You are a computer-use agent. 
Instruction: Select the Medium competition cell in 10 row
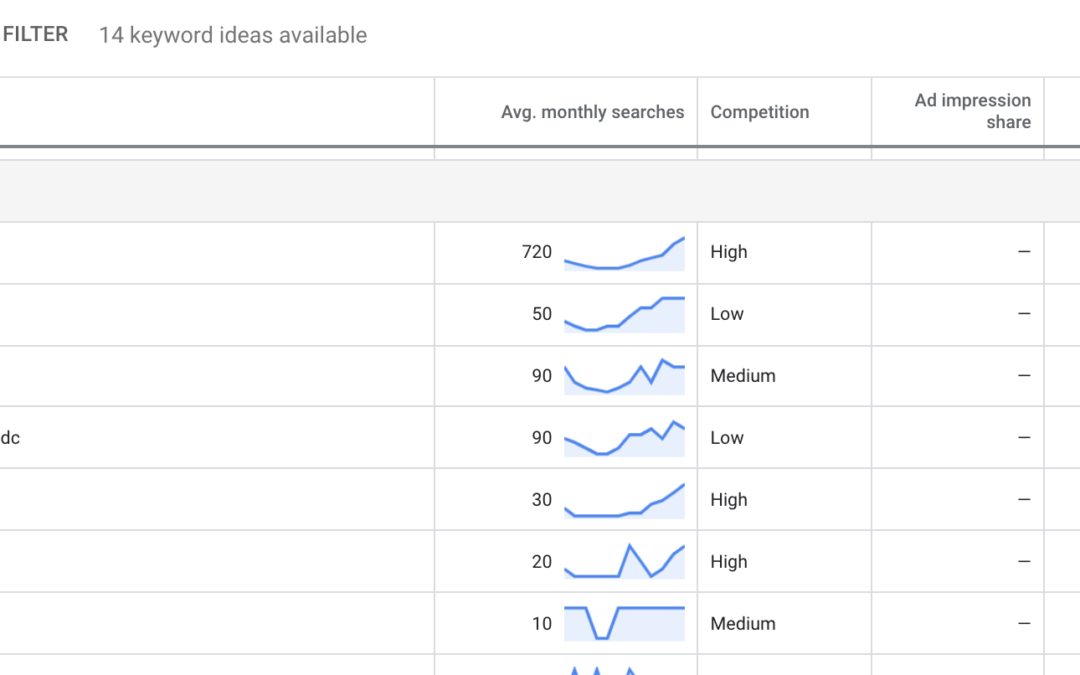742,624
